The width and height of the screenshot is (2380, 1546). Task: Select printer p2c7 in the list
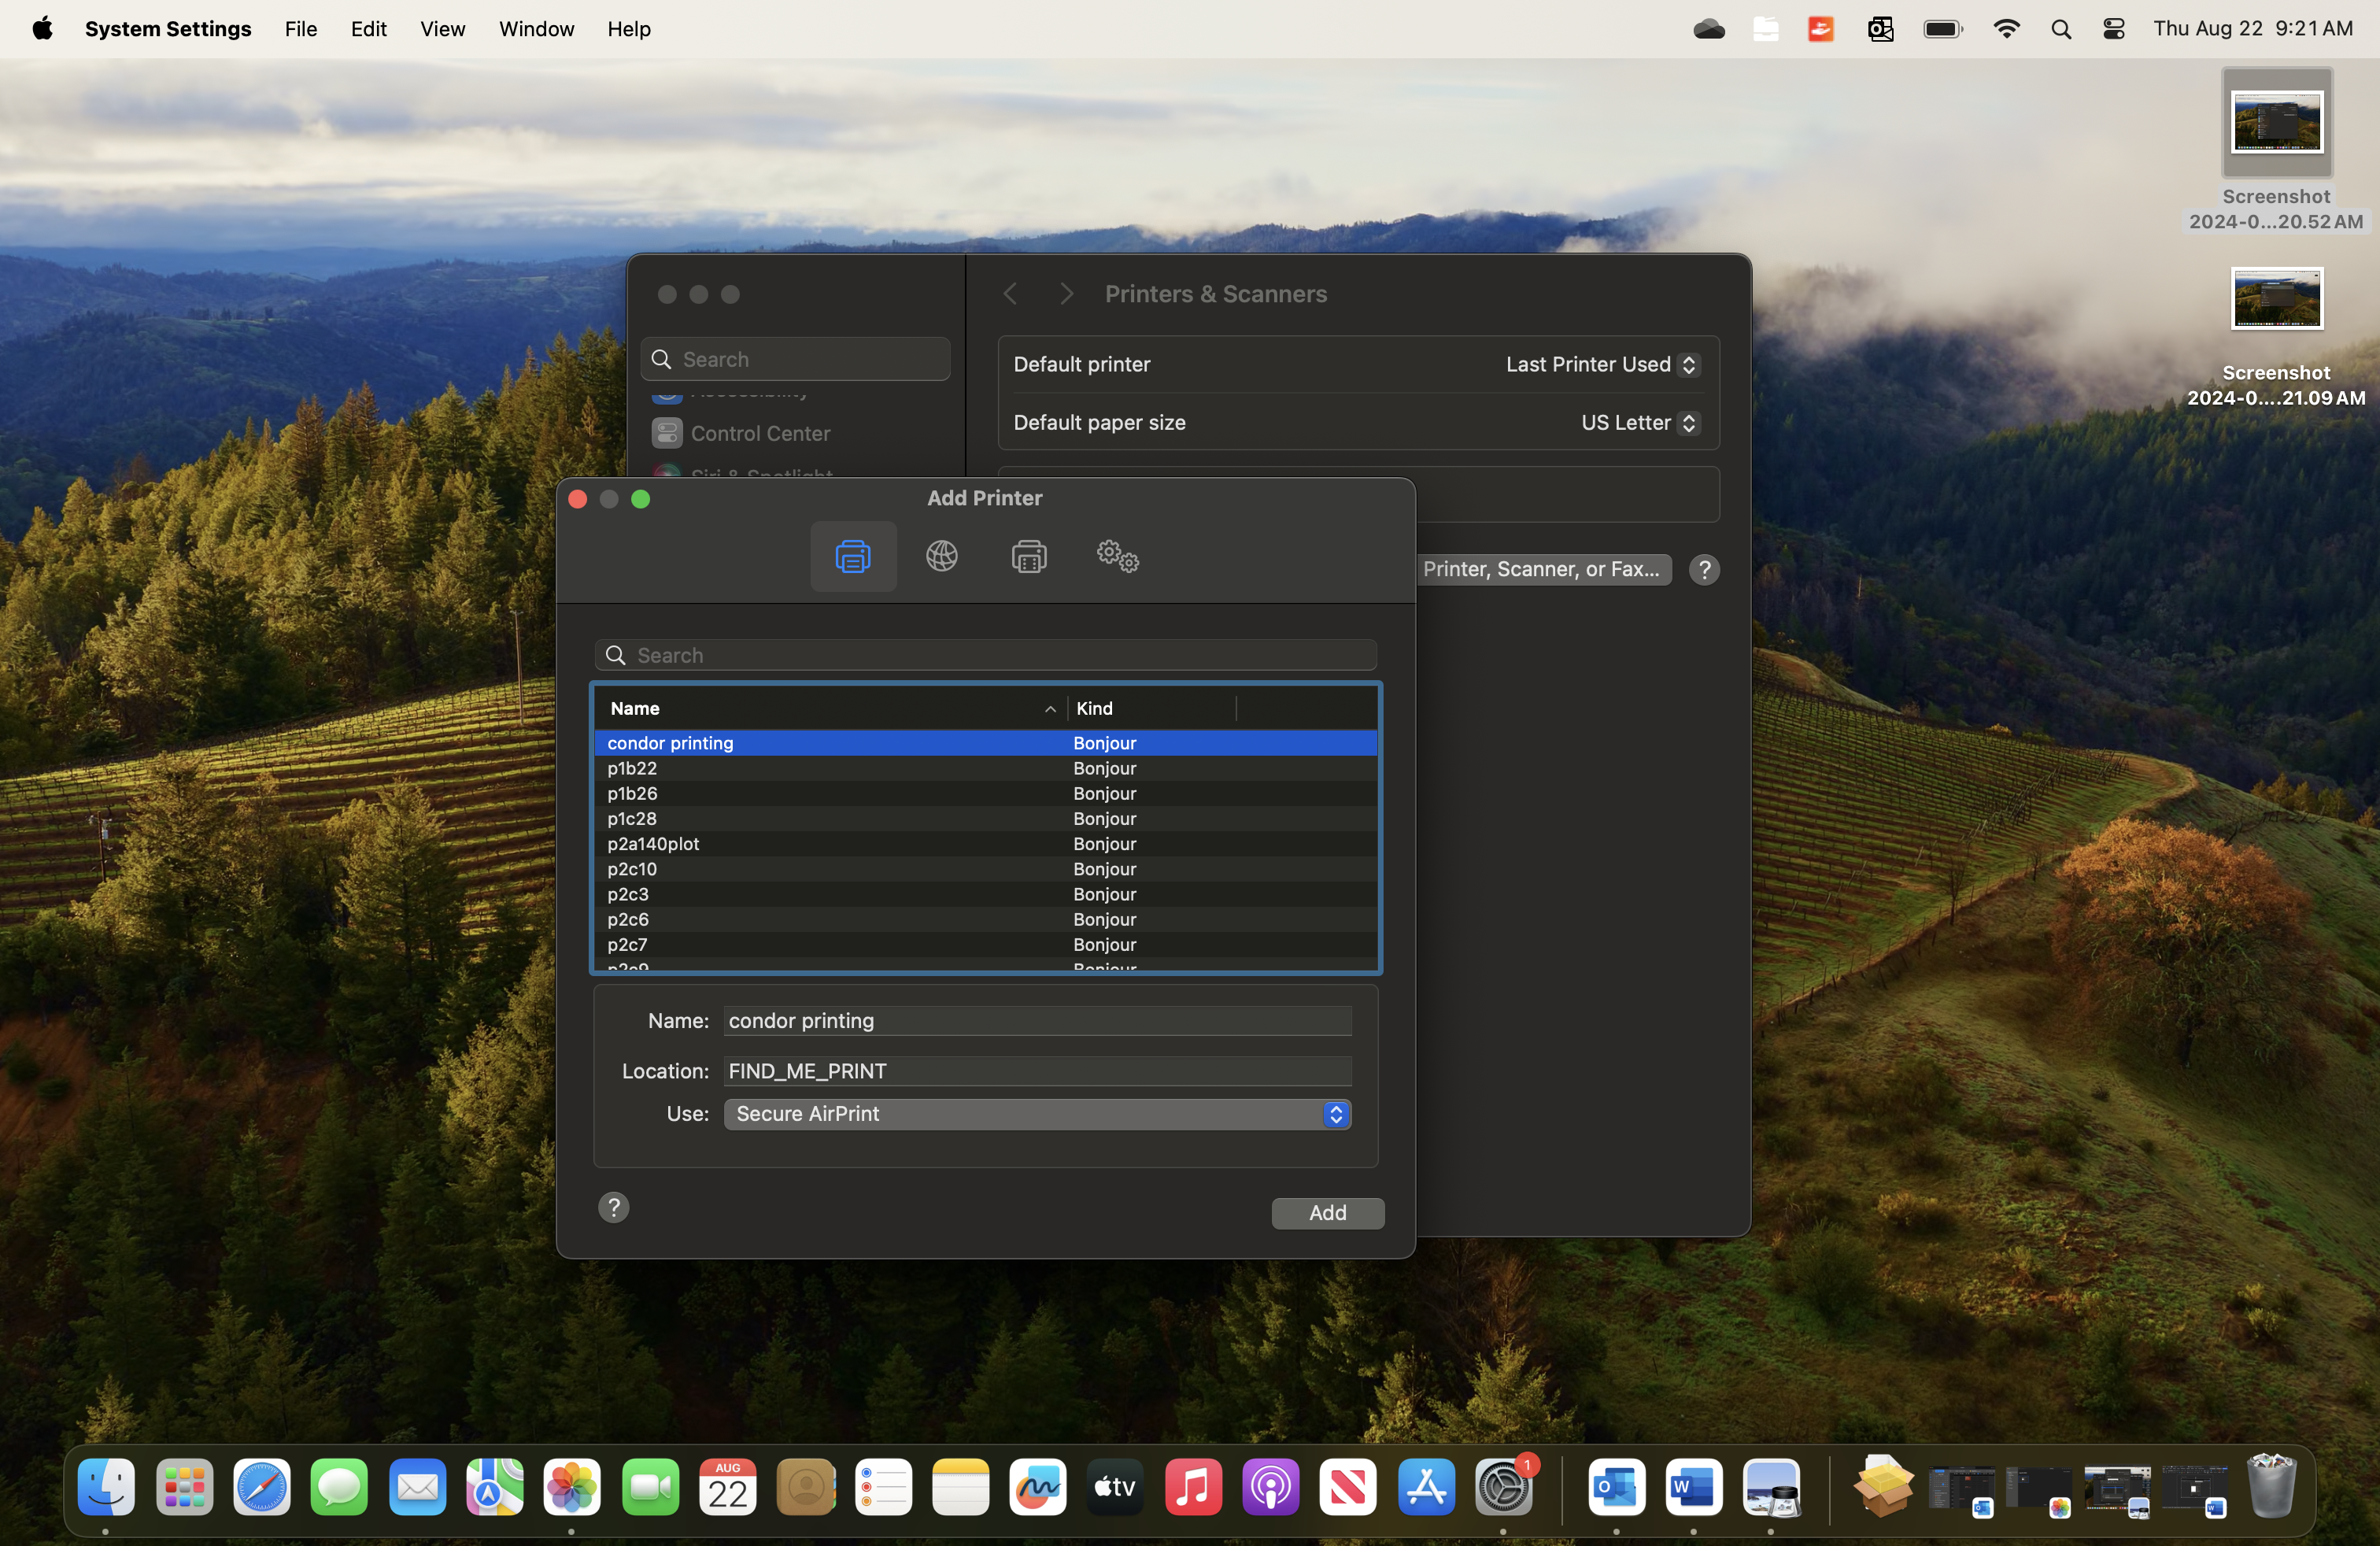[986, 944]
